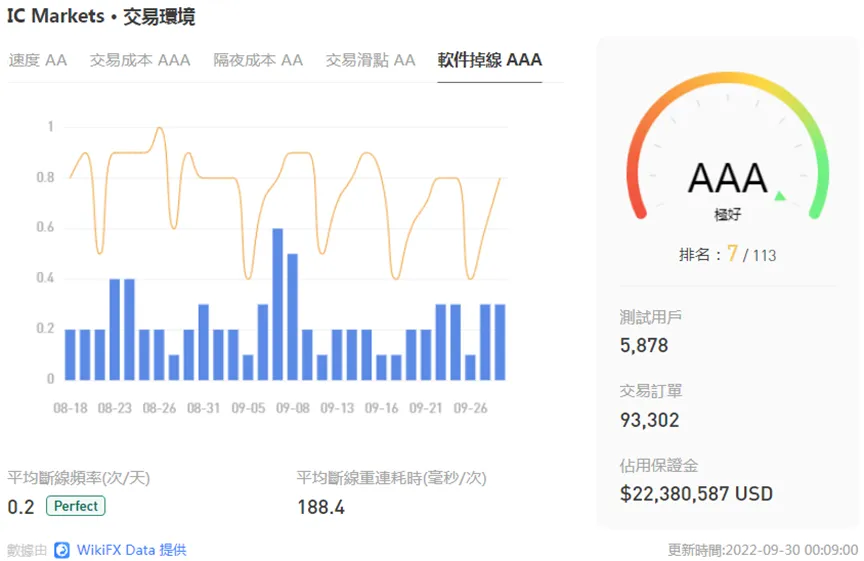The height and width of the screenshot is (561, 864).
Task: Click the 更新時間 timestamp text
Action: click(x=763, y=550)
